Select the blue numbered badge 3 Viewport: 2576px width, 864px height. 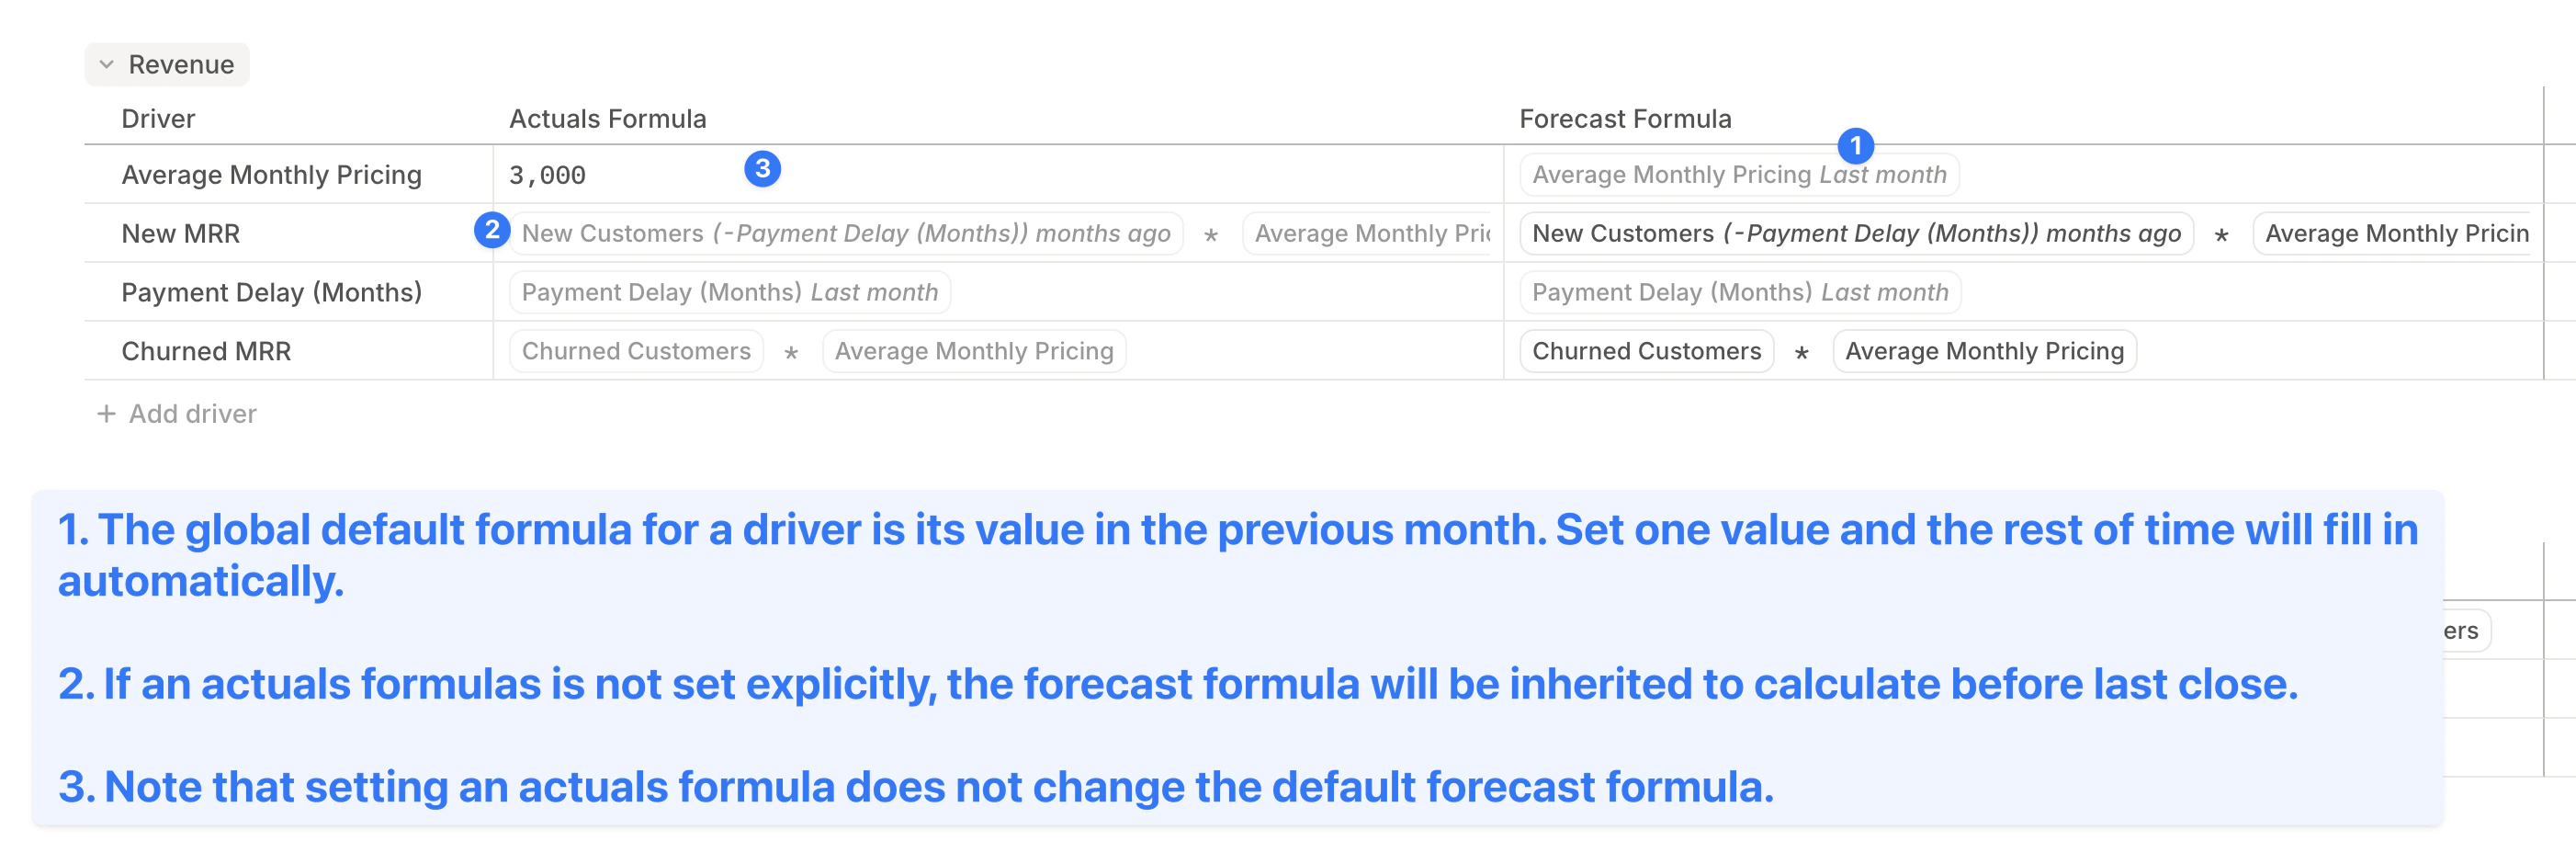pyautogui.click(x=763, y=169)
